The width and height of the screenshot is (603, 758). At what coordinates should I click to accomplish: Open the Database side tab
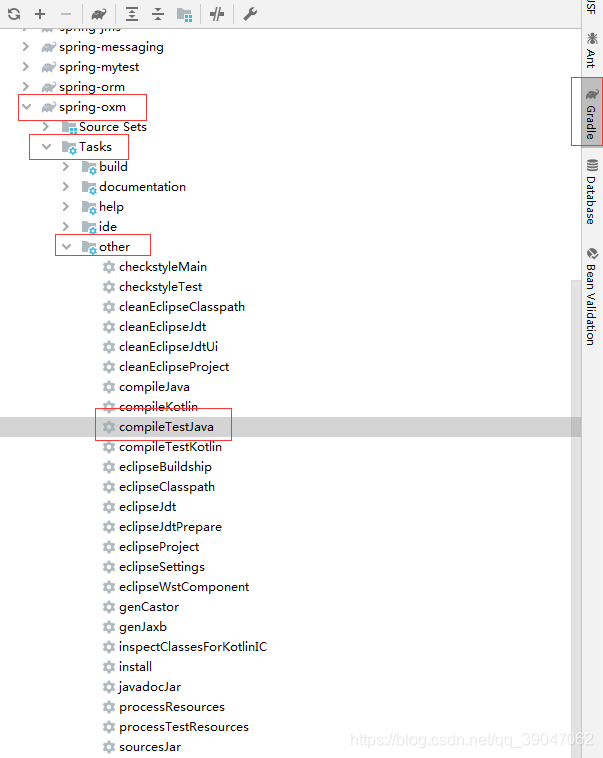click(591, 192)
